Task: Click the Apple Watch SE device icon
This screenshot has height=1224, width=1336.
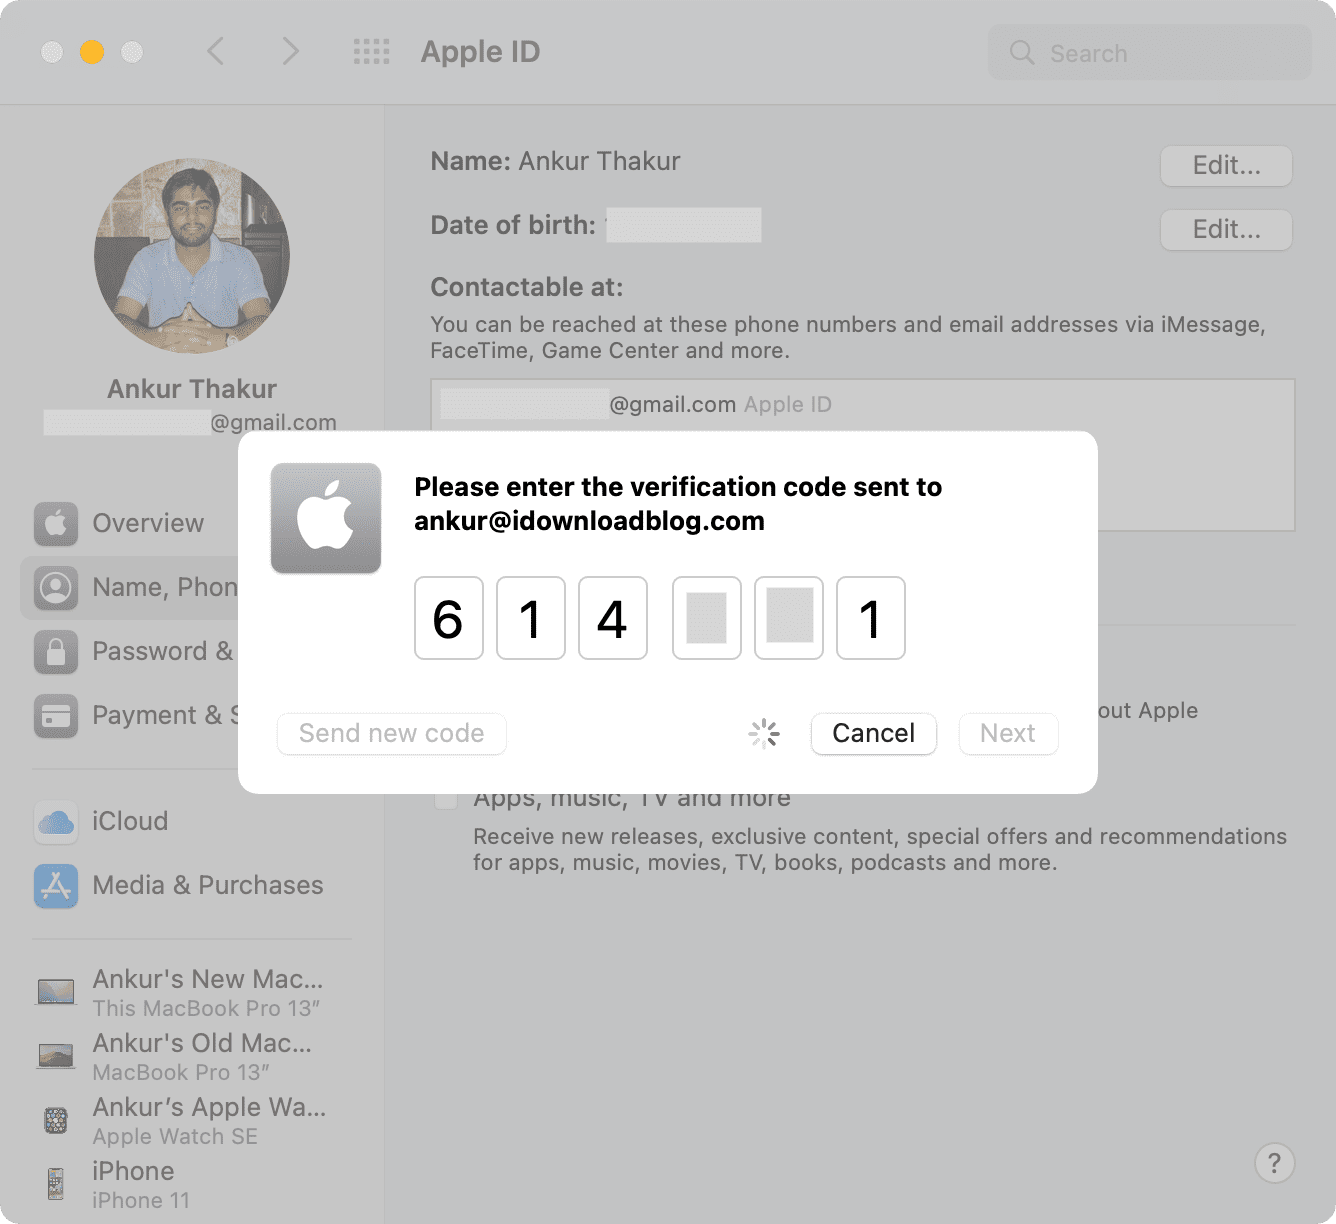Action: 56,1120
